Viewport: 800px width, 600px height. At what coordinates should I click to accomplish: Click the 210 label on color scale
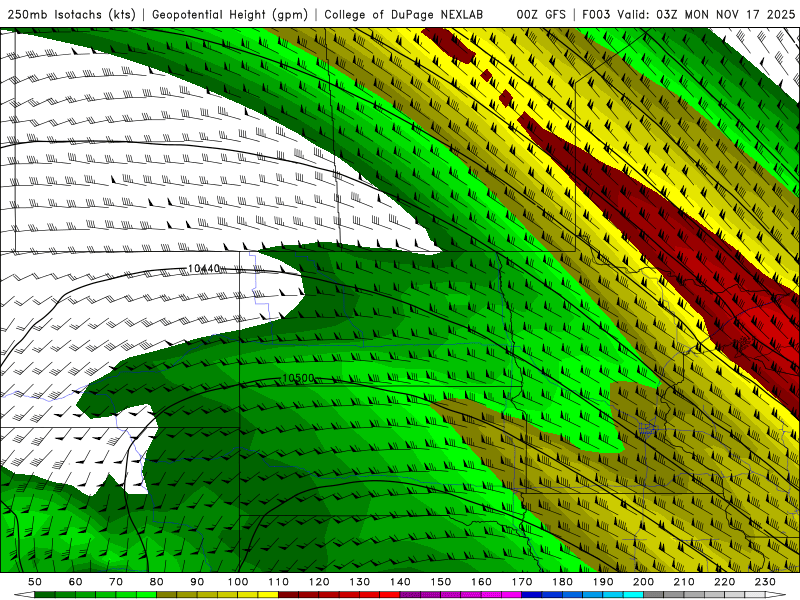(684, 582)
